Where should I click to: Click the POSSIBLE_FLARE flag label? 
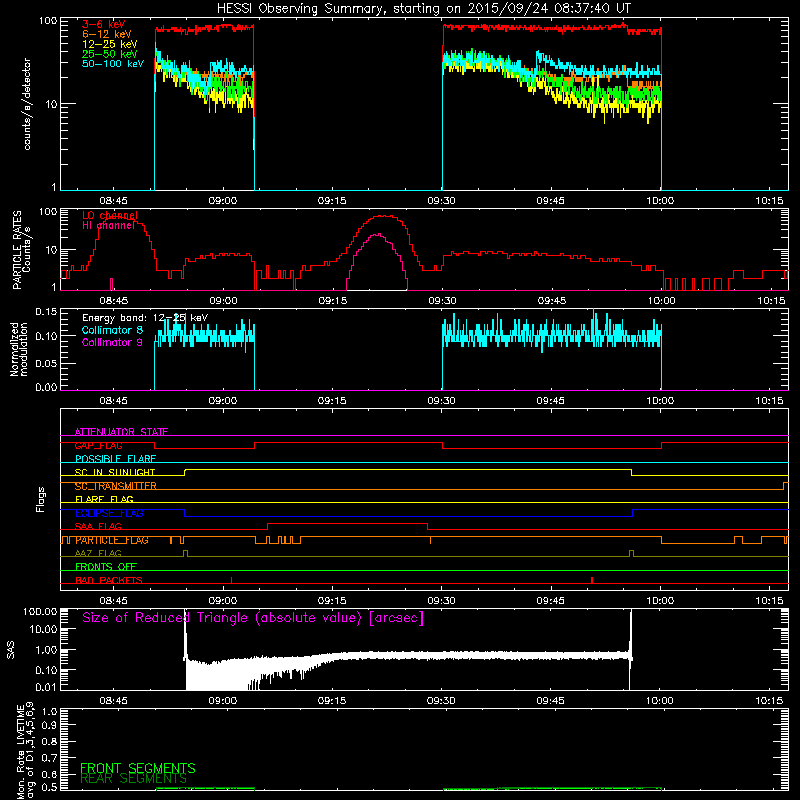coord(115,459)
